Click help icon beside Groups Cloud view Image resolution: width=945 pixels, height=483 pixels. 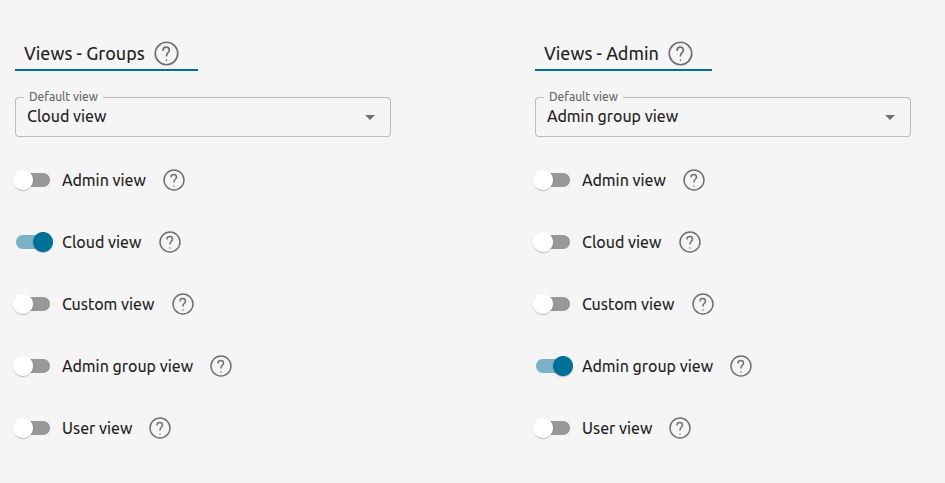tap(170, 242)
